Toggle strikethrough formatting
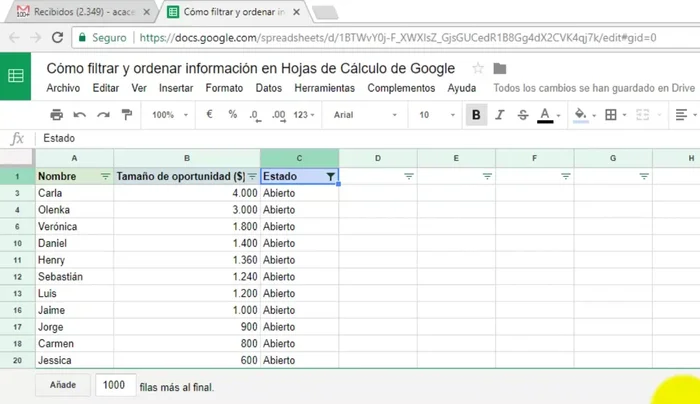Image resolution: width=700 pixels, height=404 pixels. point(522,115)
